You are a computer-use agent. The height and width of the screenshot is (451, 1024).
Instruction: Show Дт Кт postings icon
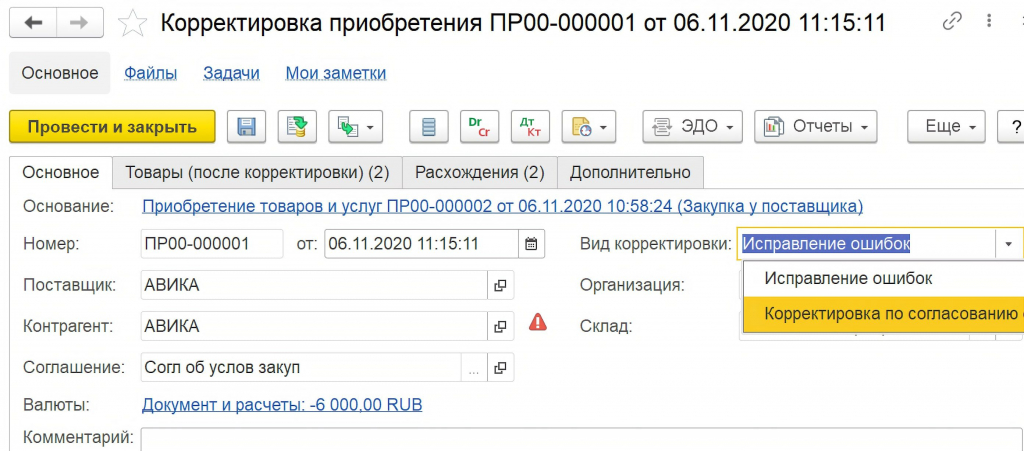click(530, 127)
